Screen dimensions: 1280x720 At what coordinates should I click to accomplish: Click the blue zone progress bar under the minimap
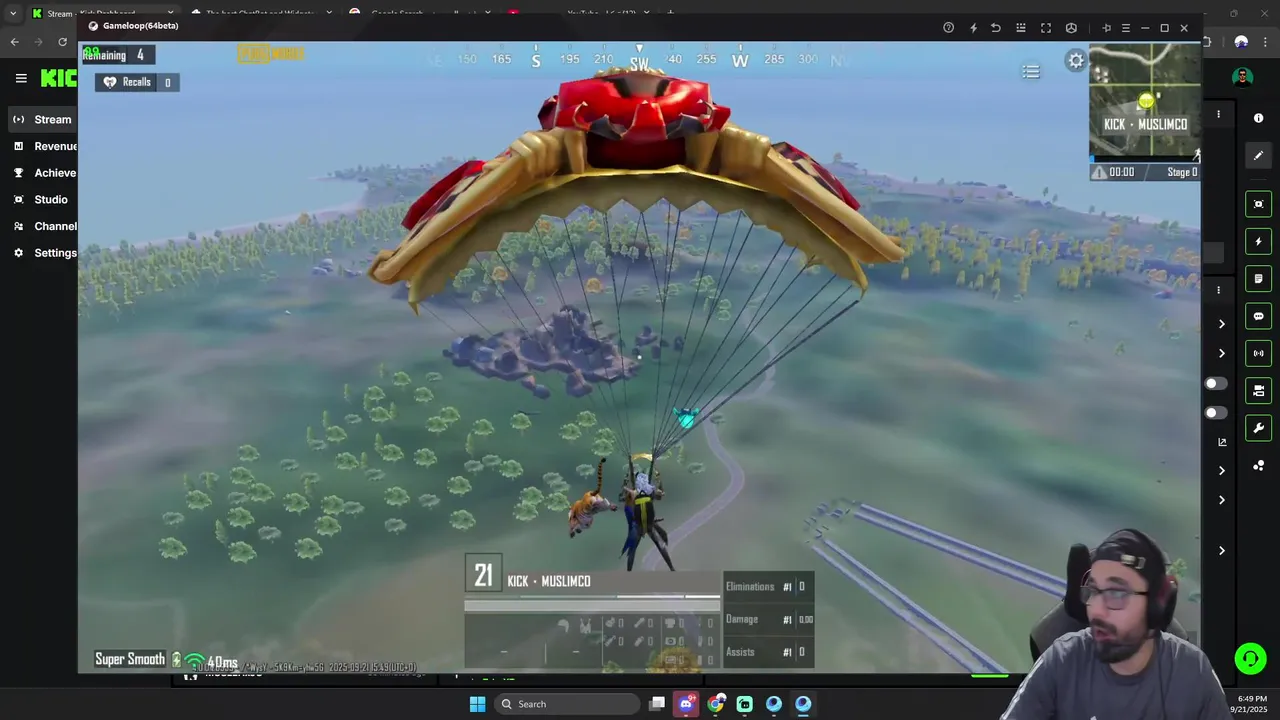(1145, 160)
